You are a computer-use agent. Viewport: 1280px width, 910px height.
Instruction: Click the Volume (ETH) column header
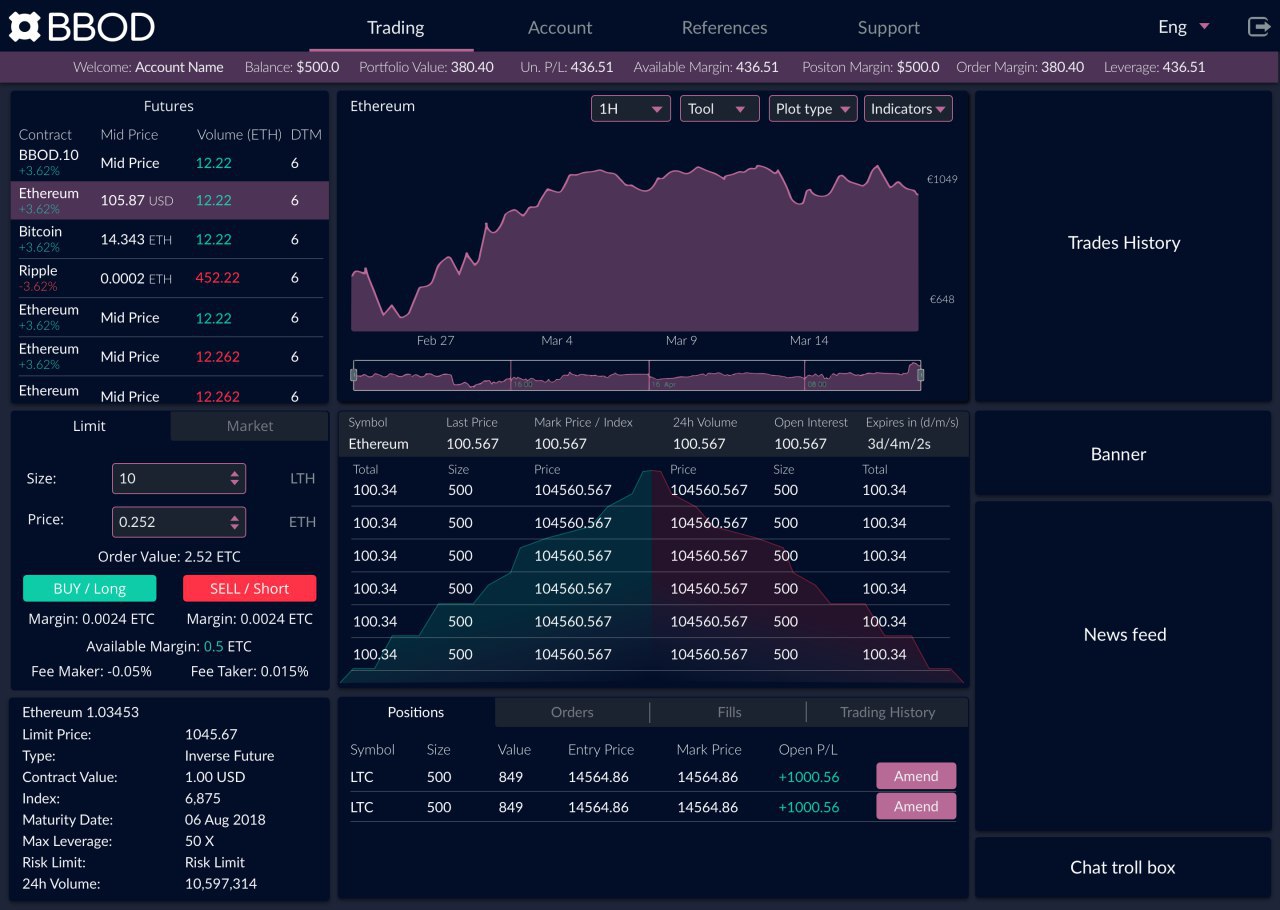point(237,134)
